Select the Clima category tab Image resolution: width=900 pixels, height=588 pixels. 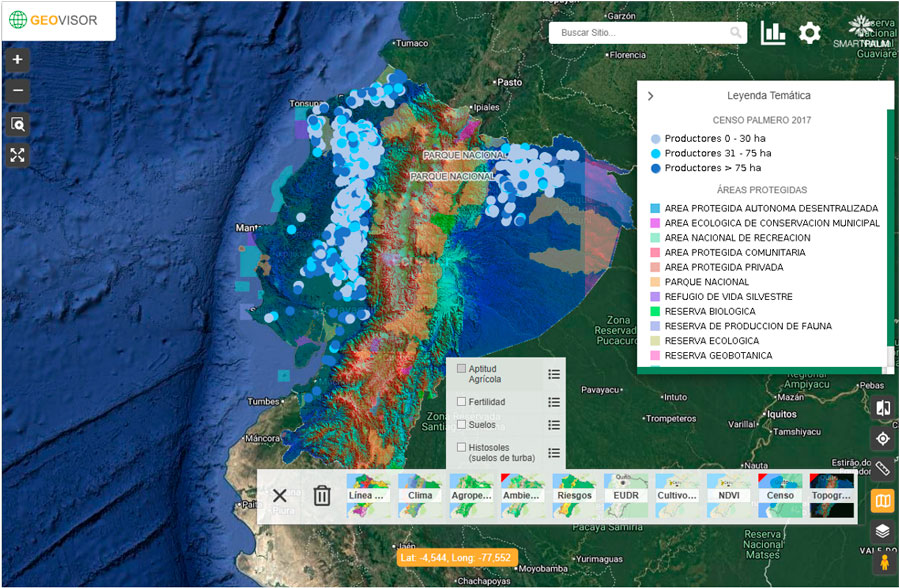pos(420,495)
